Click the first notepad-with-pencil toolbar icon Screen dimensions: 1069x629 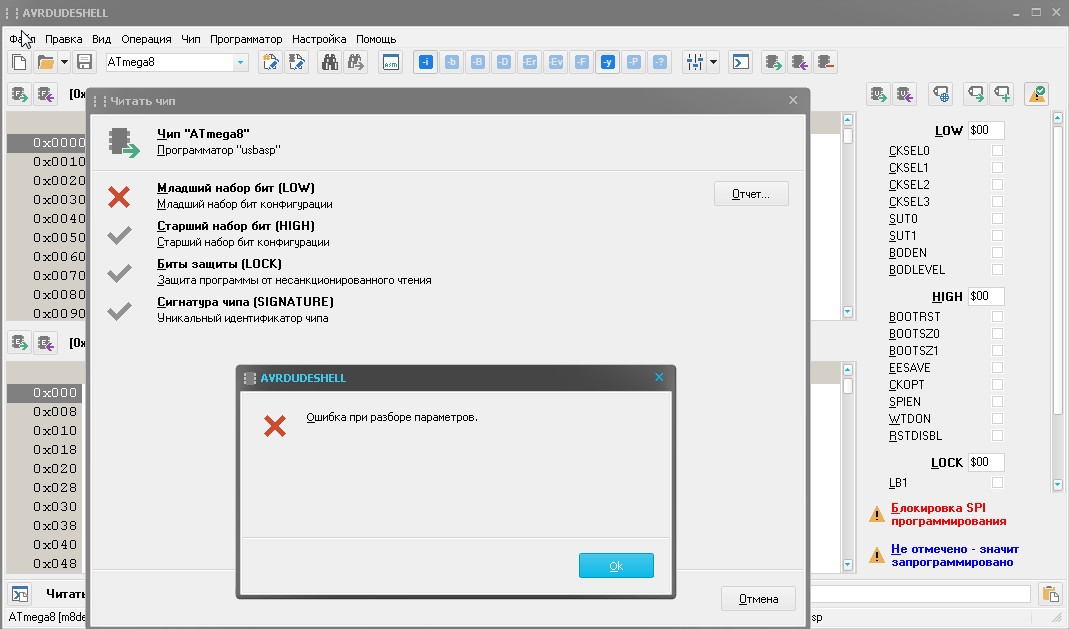click(x=271, y=62)
